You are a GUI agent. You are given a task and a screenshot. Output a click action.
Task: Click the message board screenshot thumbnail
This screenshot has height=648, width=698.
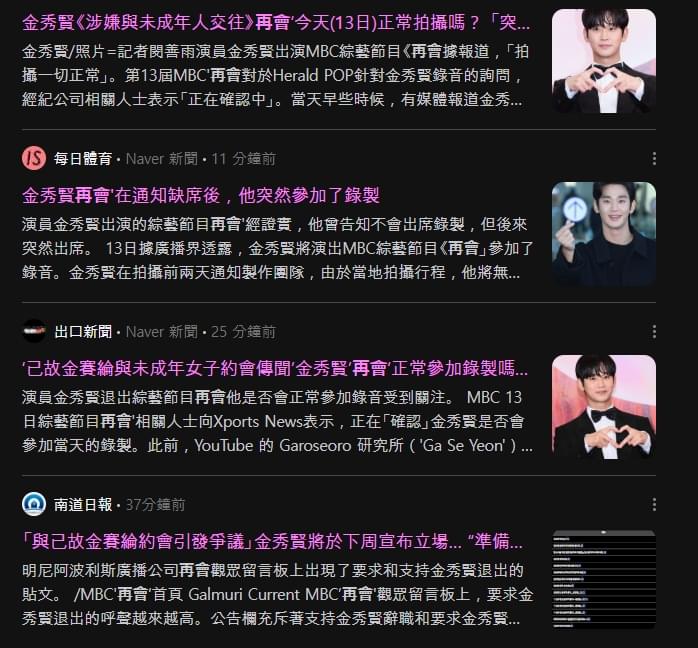[604, 579]
